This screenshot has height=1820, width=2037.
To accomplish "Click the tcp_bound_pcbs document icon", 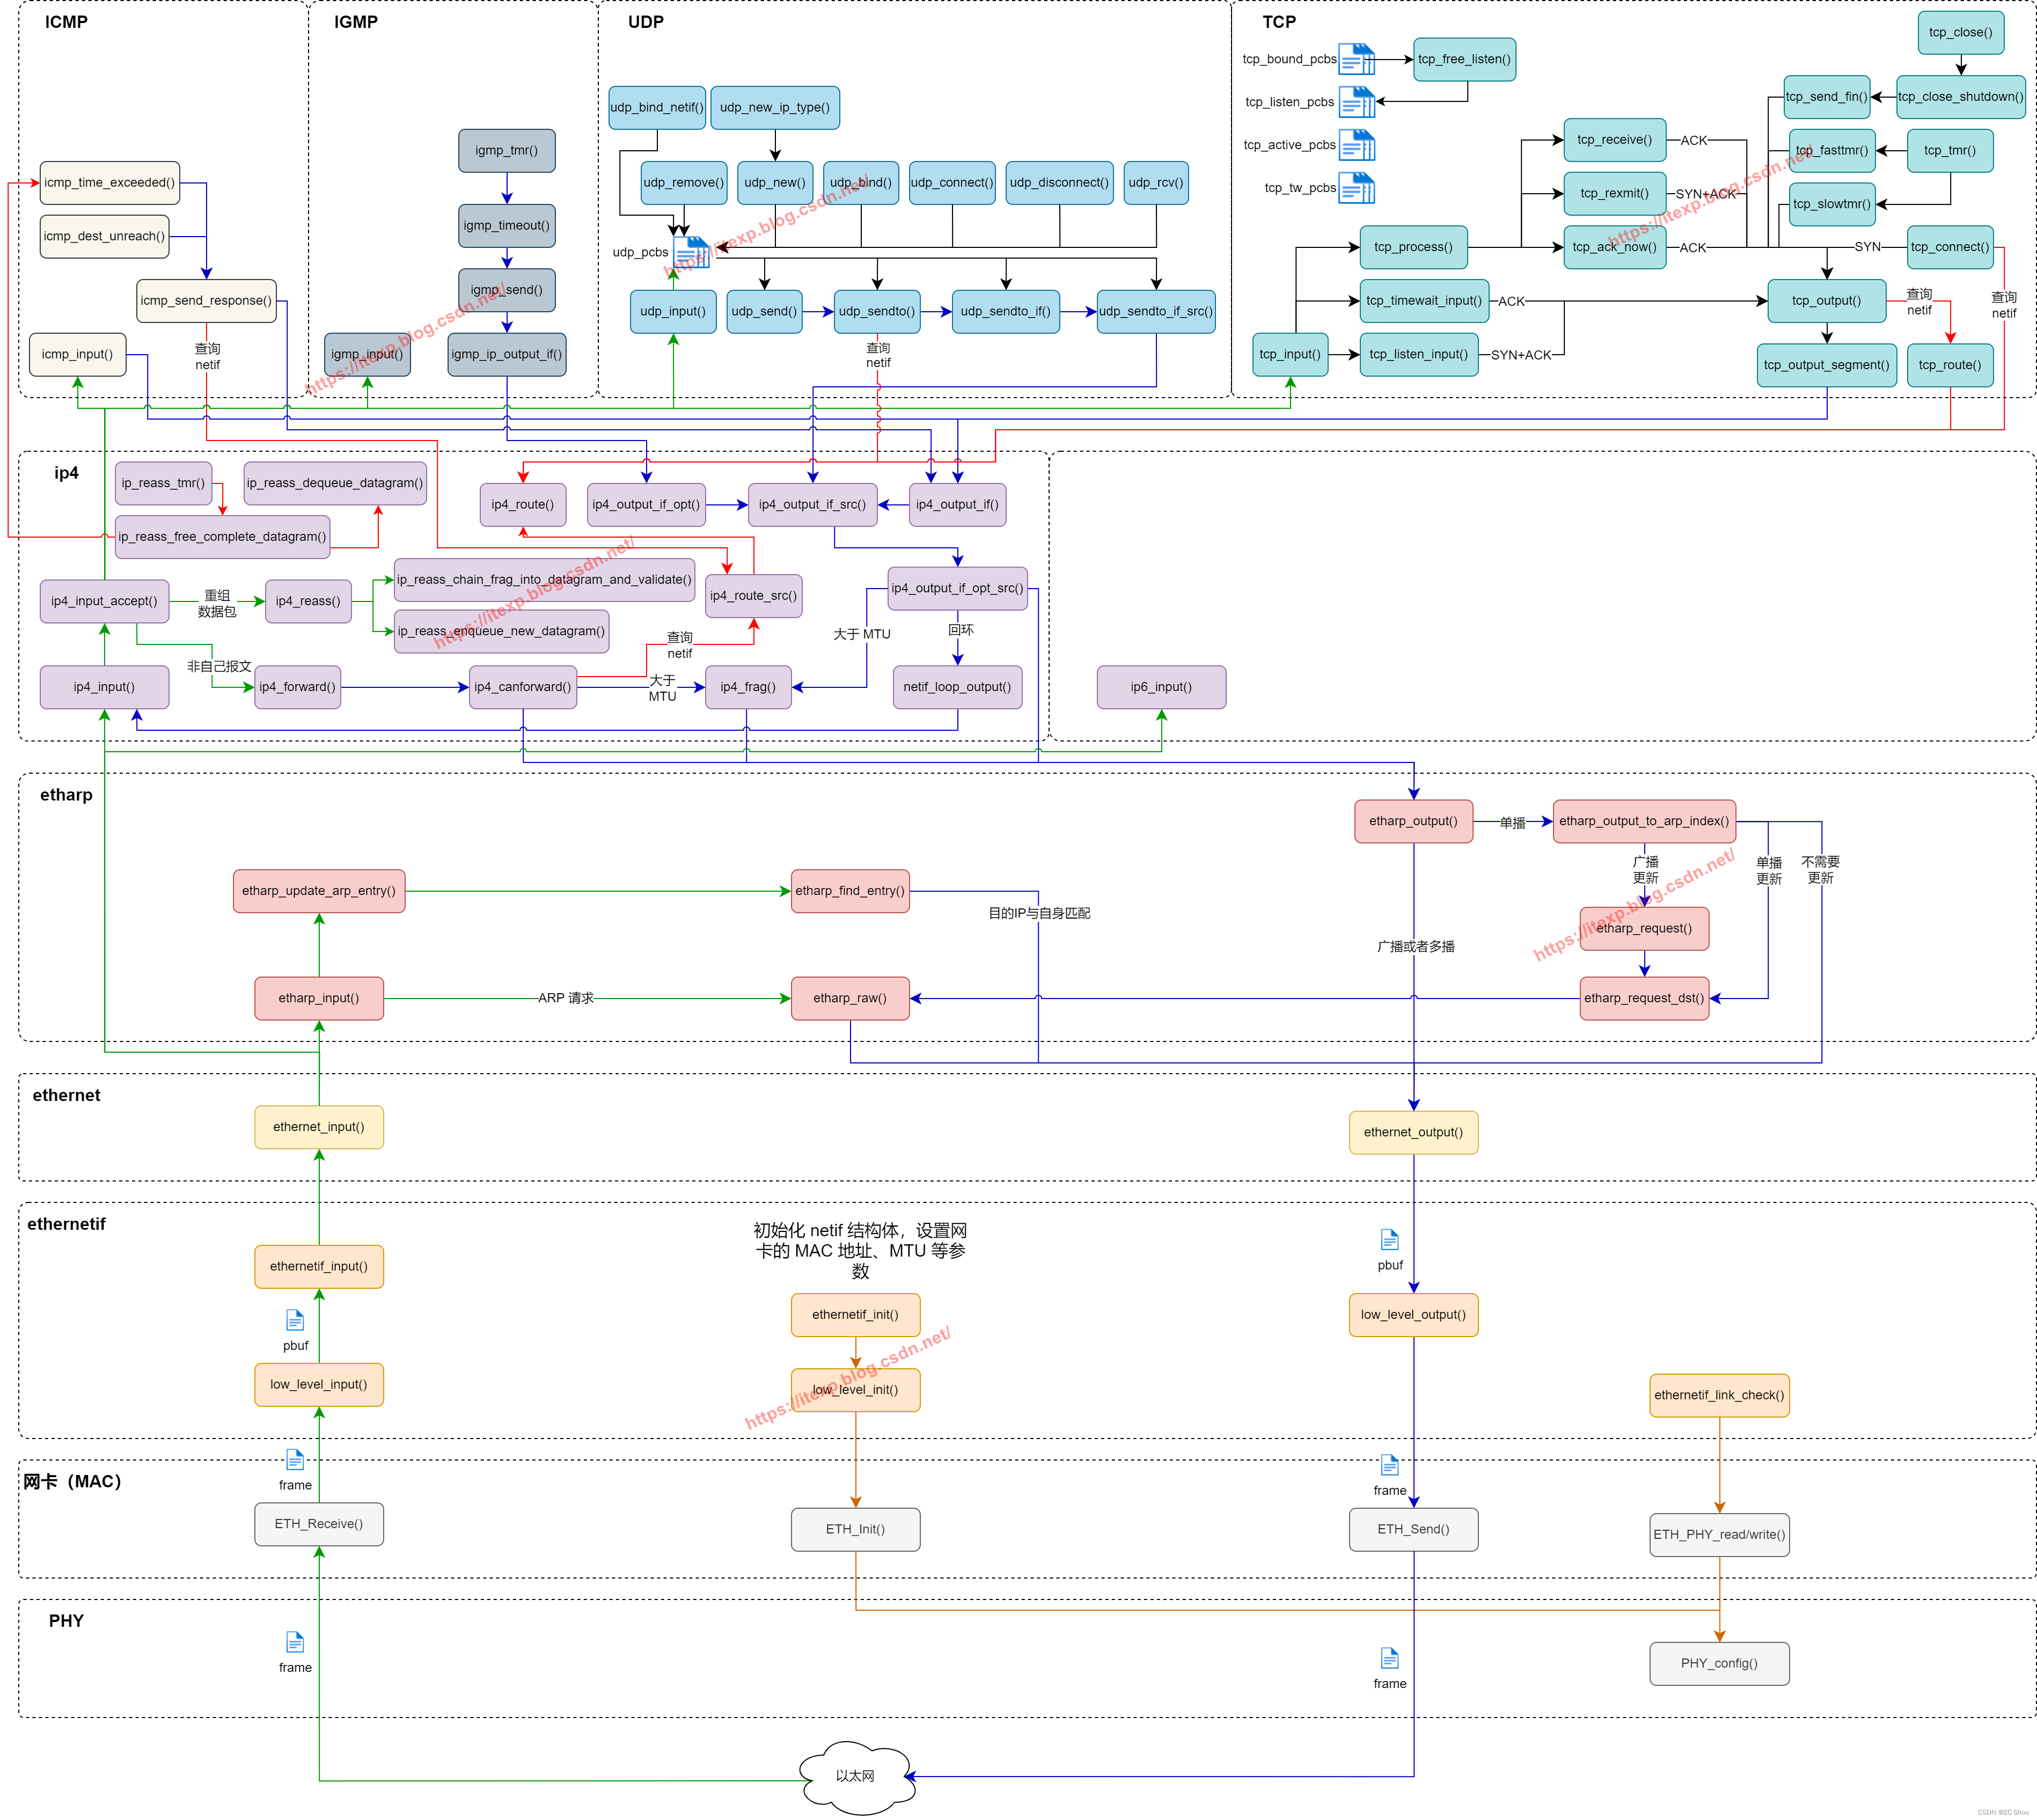I will (x=1356, y=59).
